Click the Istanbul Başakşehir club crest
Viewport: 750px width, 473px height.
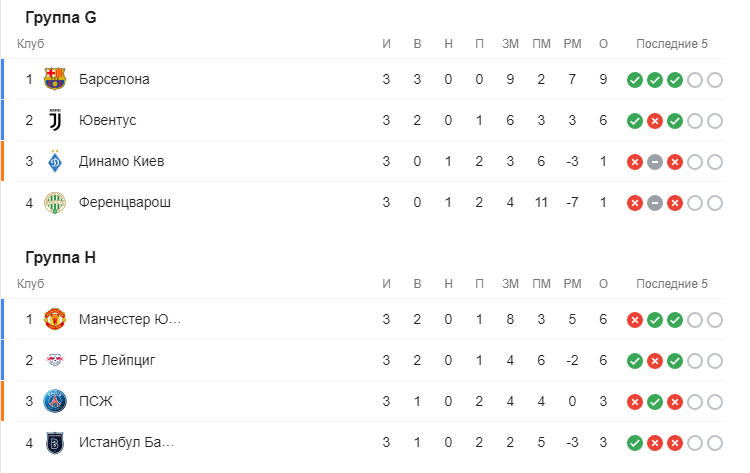tap(55, 442)
